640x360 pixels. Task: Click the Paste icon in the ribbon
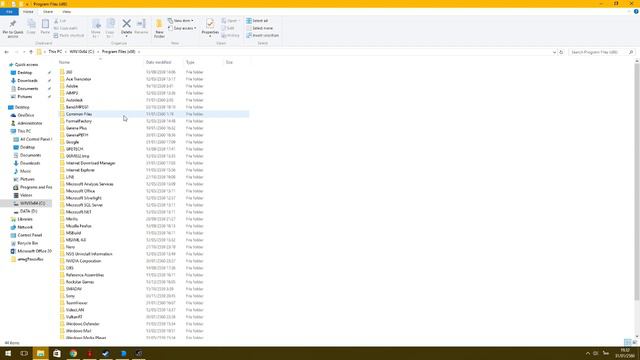coord(45,24)
